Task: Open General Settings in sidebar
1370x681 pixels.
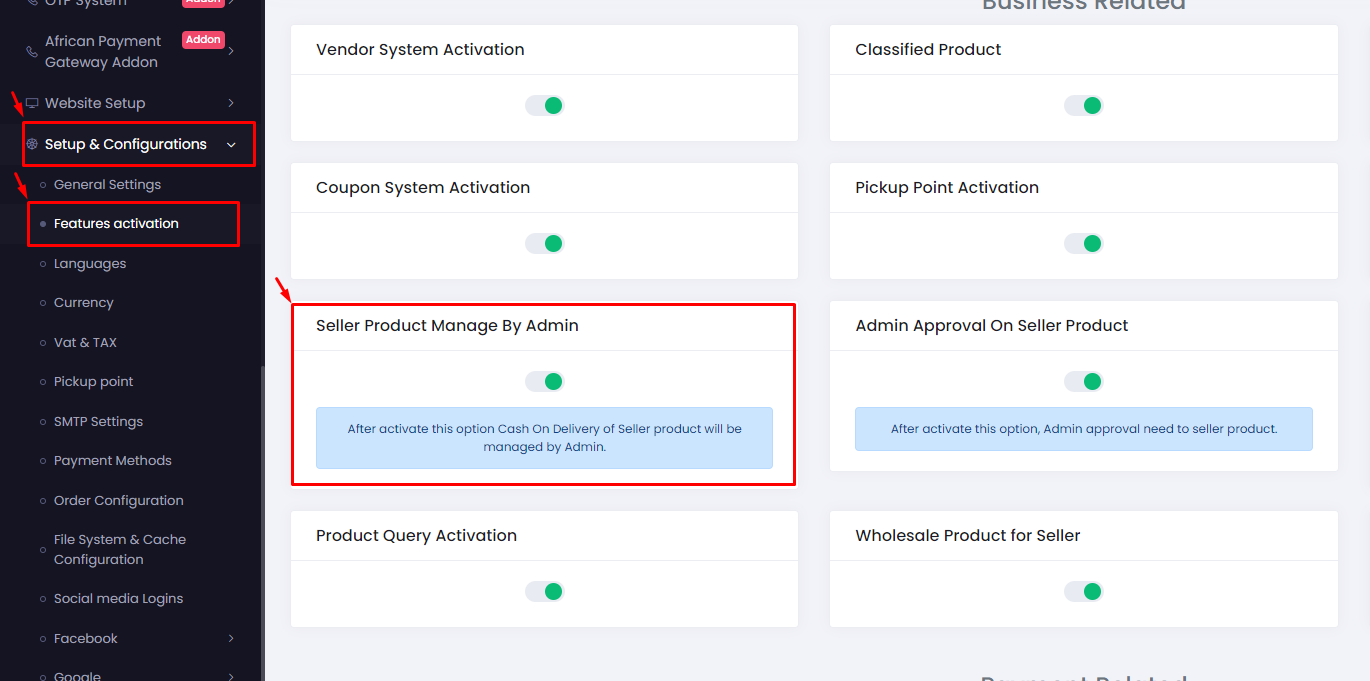Action: [x=107, y=185]
